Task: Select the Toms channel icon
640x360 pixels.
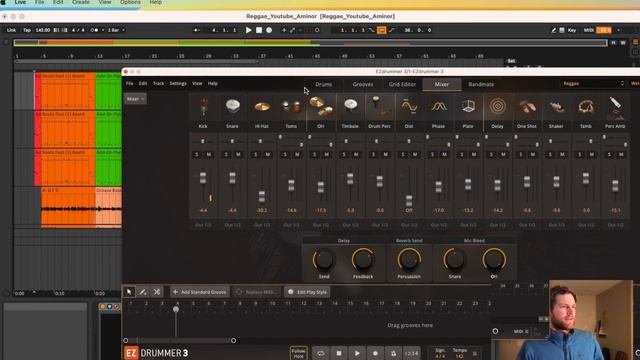Action: click(291, 107)
